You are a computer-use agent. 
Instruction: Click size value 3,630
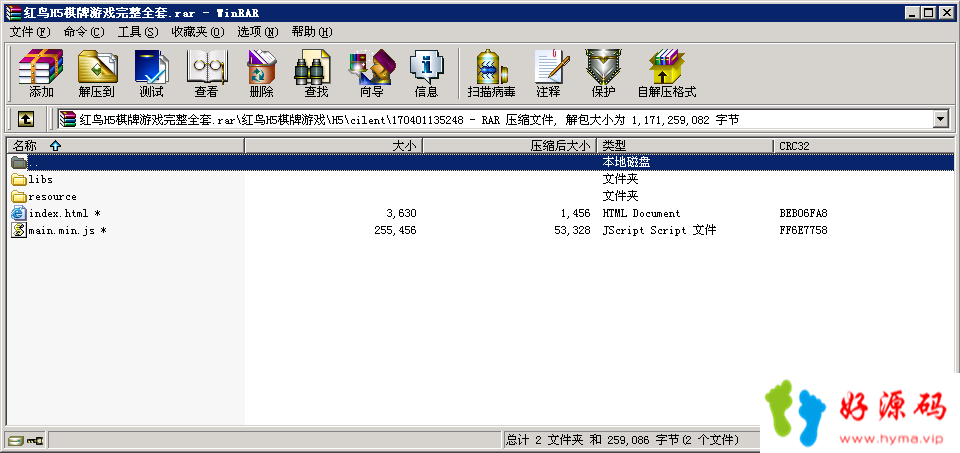(401, 213)
